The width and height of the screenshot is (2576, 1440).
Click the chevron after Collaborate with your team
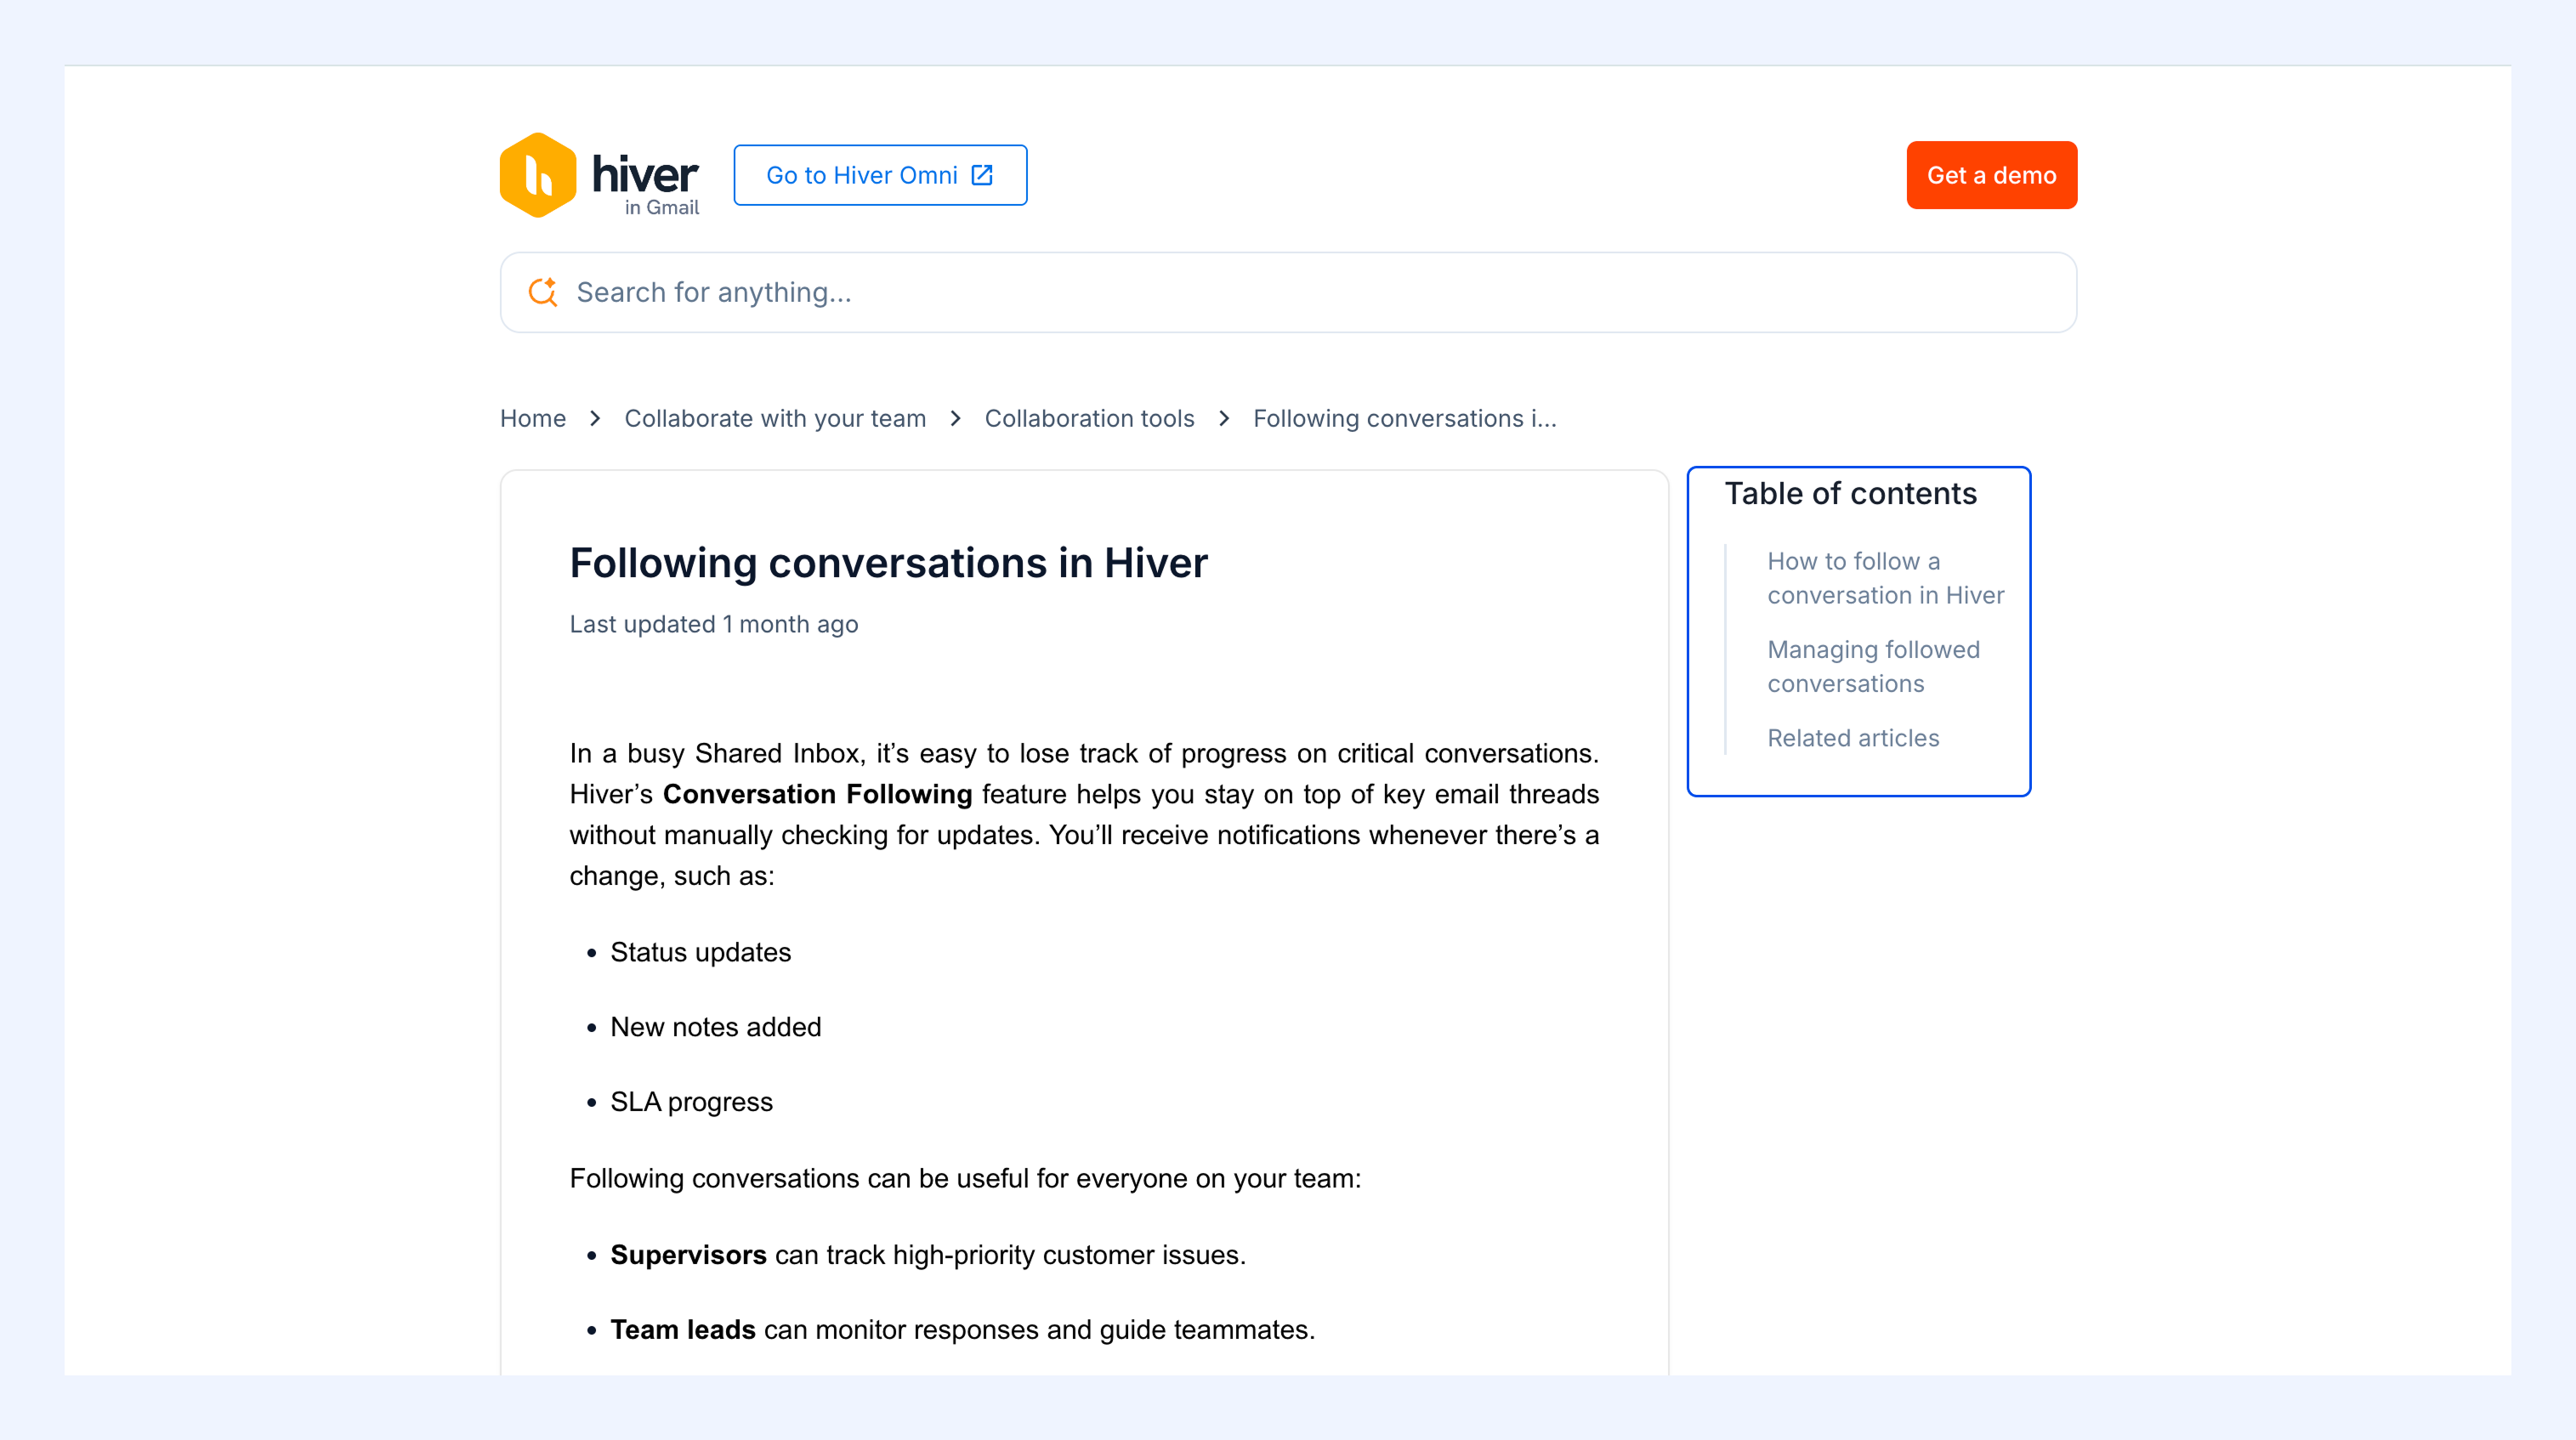(x=955, y=418)
